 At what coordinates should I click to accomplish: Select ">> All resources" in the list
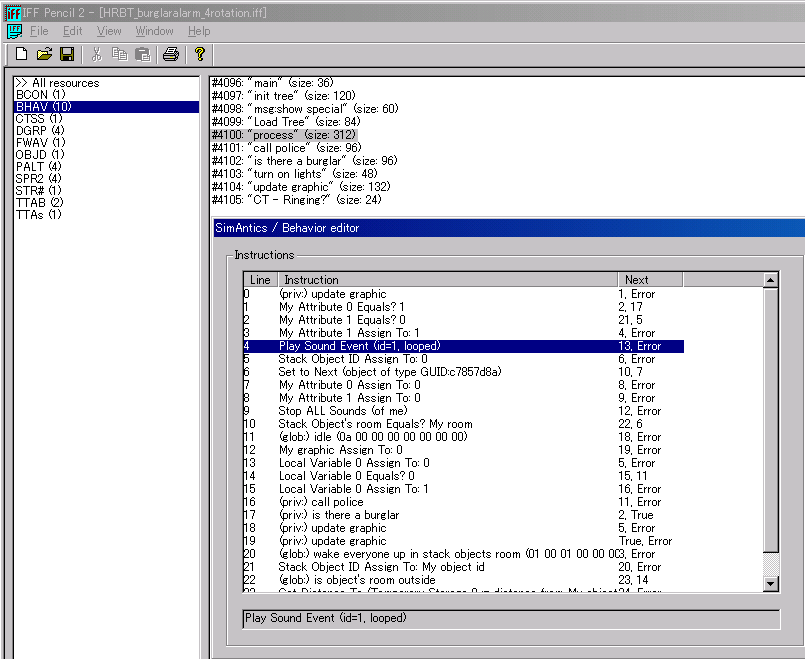57,83
